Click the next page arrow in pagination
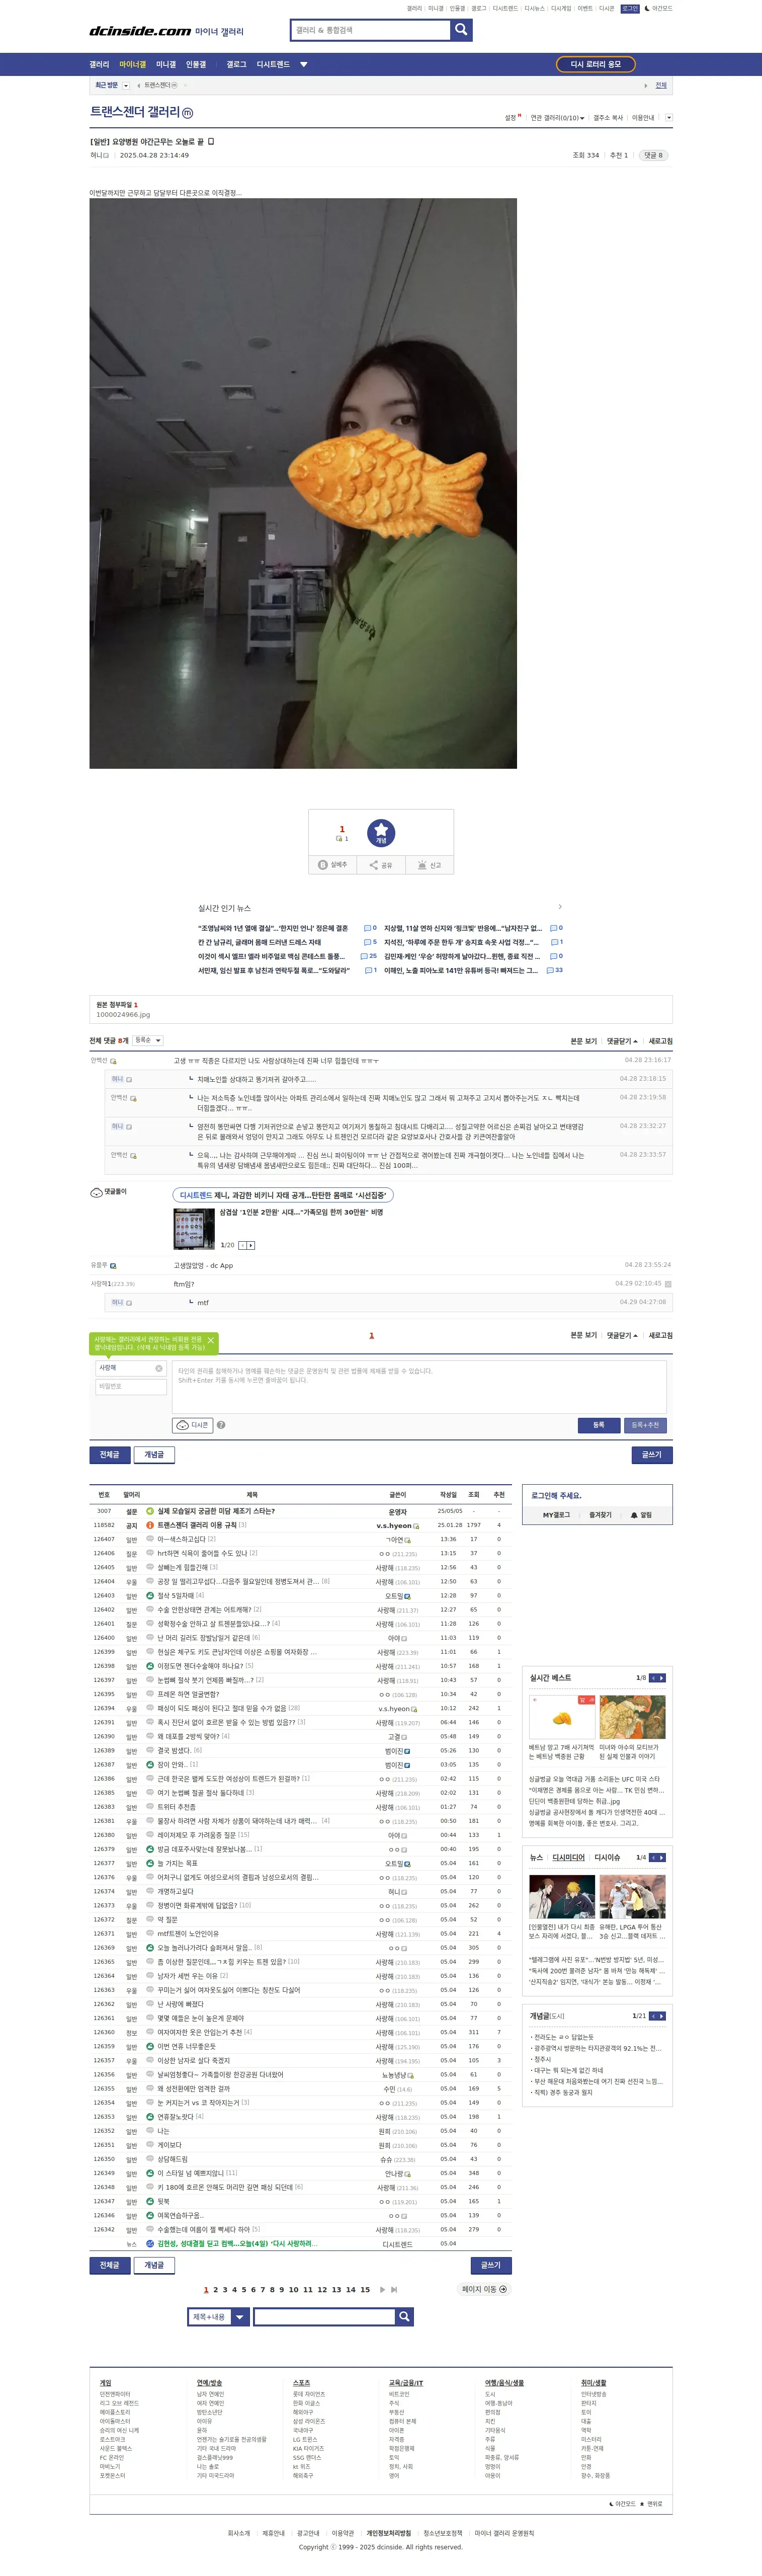This screenshot has width=762, height=2576. click(x=382, y=2289)
